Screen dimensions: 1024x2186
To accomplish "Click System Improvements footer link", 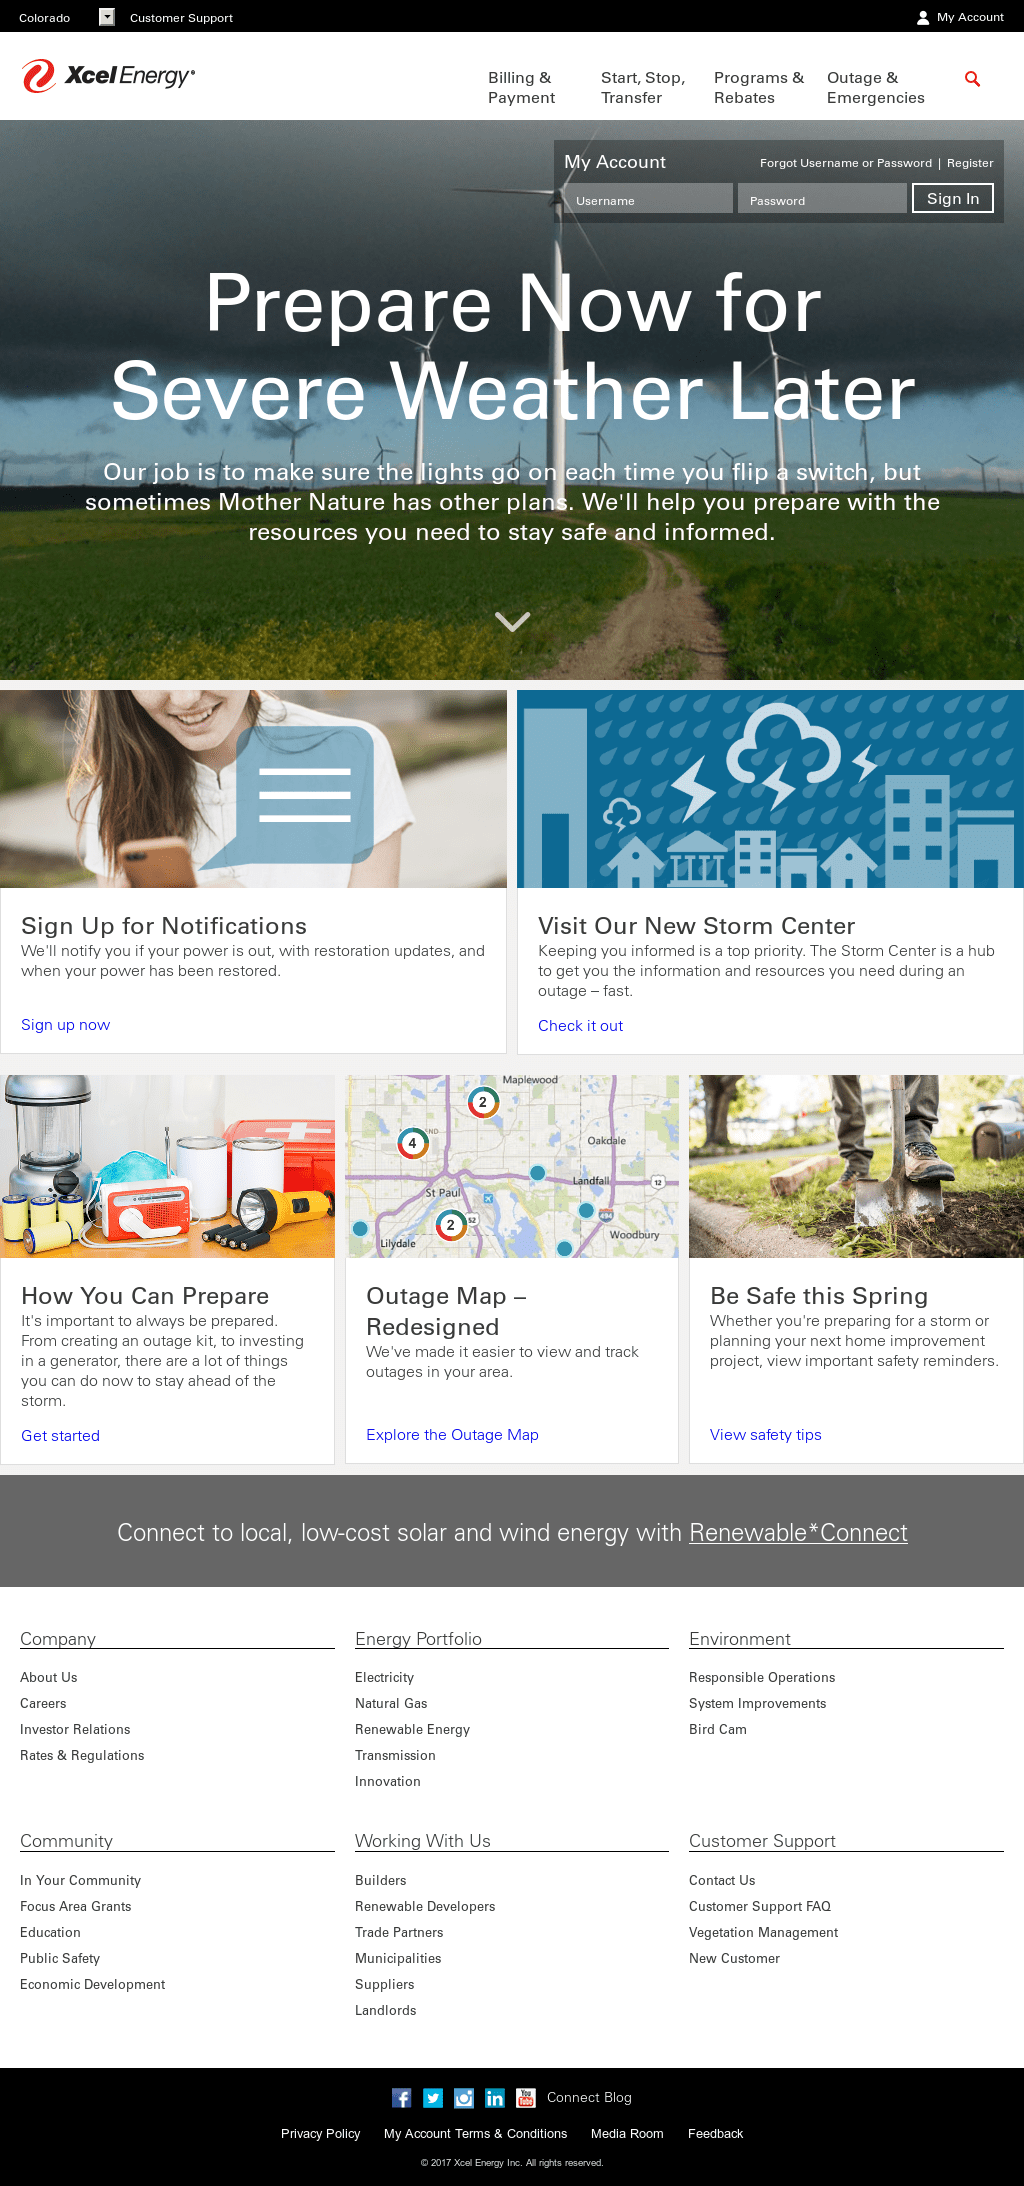I will pyautogui.click(x=757, y=1704).
